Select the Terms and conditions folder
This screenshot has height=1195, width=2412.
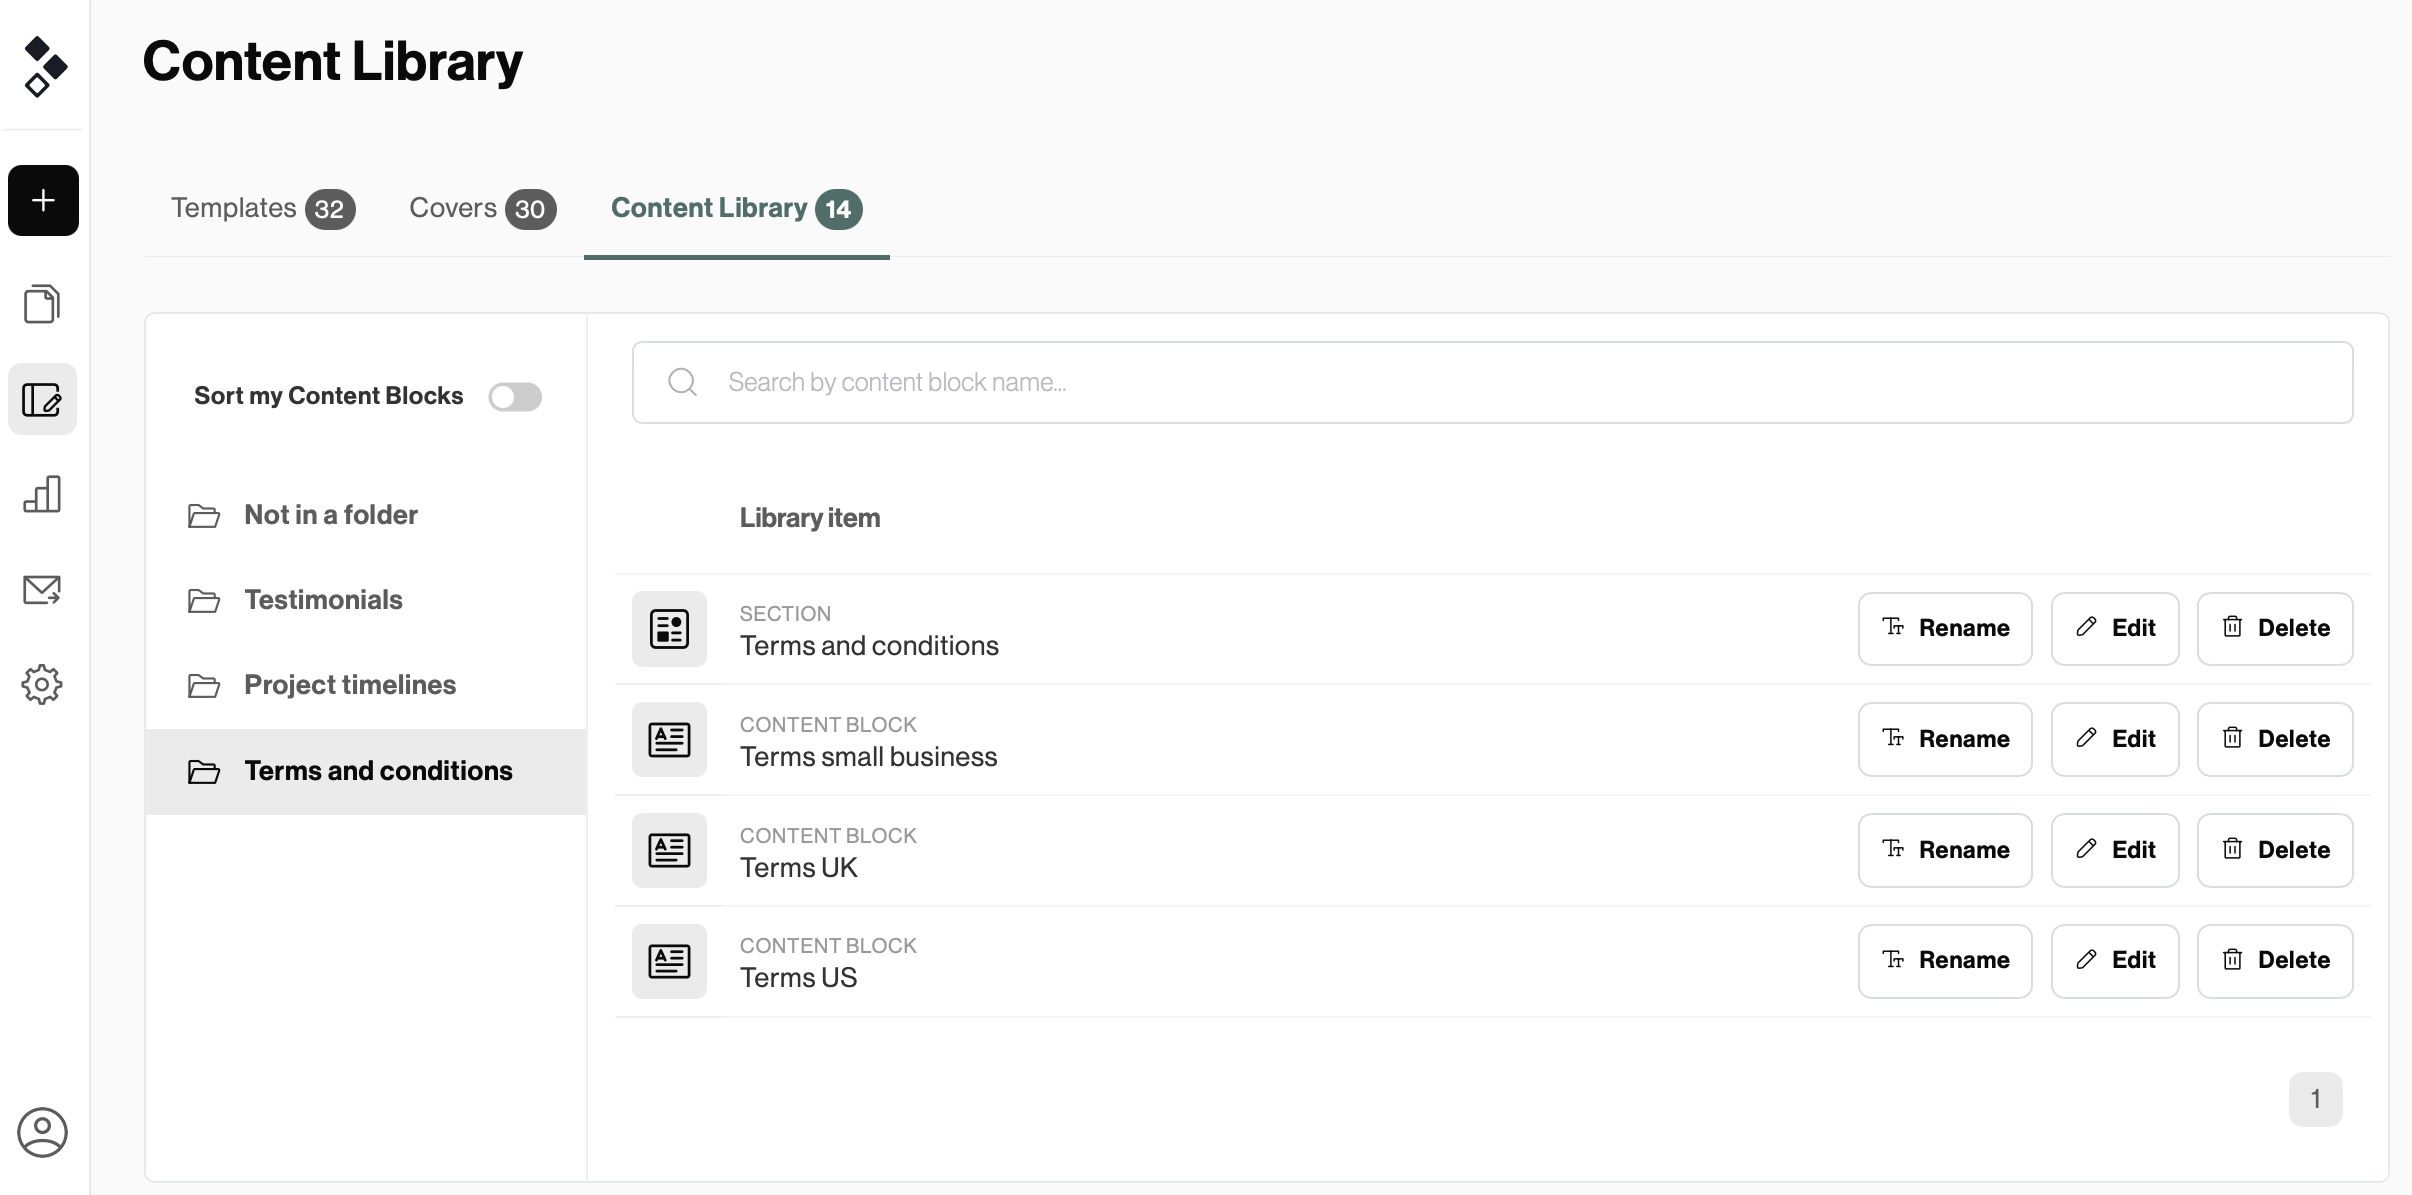click(x=366, y=771)
